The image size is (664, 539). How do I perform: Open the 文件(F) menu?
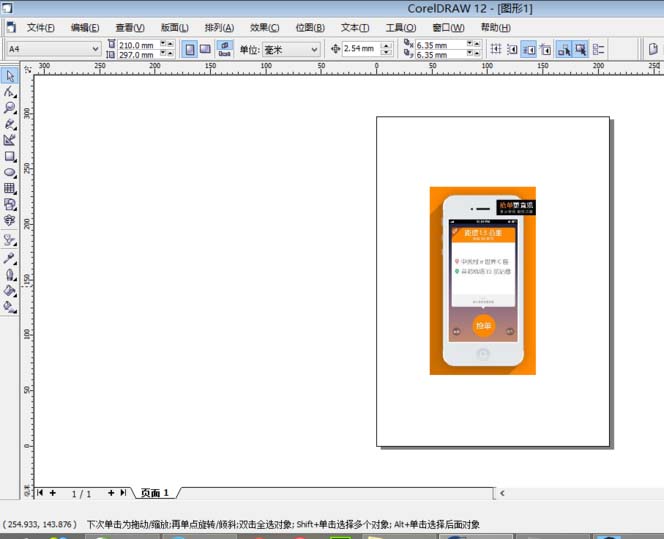pos(41,28)
